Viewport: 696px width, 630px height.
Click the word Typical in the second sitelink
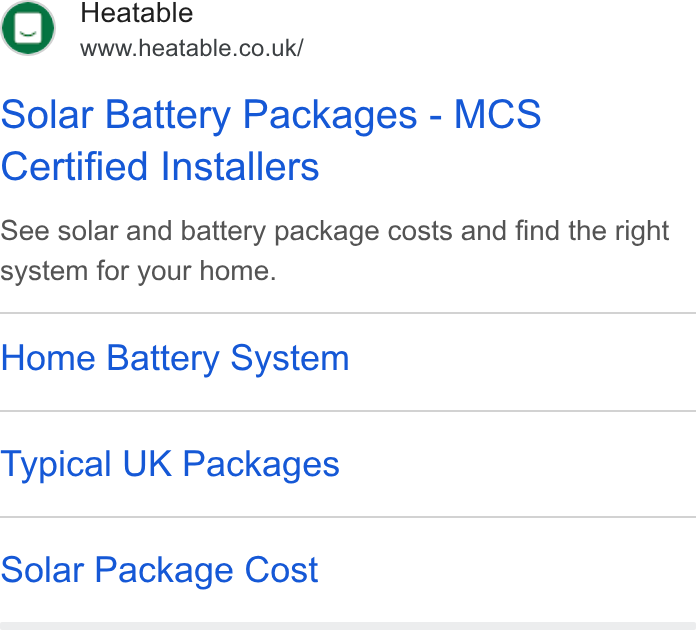pyautogui.click(x=56, y=465)
